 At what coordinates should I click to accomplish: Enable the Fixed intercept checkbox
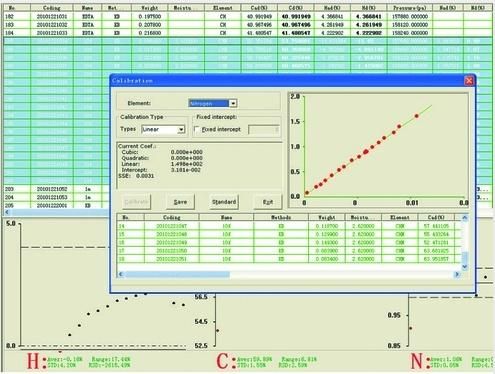coord(197,129)
